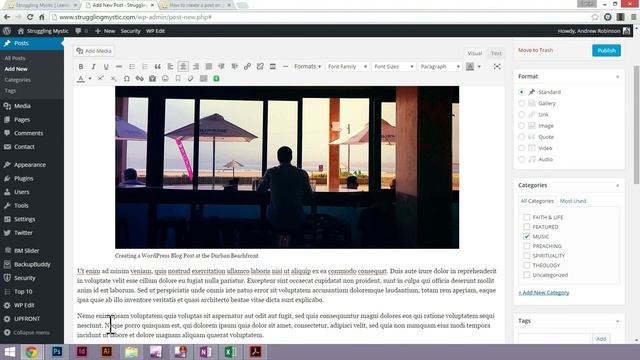Open the text color dropdown arrow
Image resolution: width=640 pixels, height=360 pixels.
90,78
